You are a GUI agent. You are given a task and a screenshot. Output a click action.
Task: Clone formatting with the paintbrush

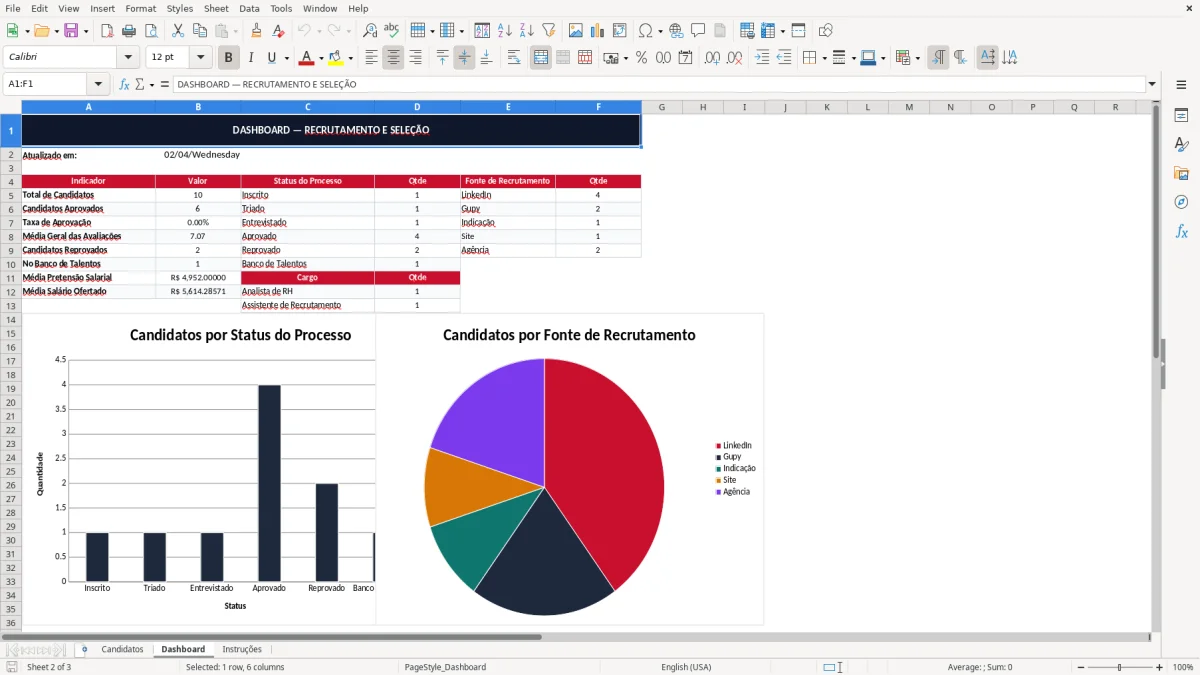(x=256, y=31)
